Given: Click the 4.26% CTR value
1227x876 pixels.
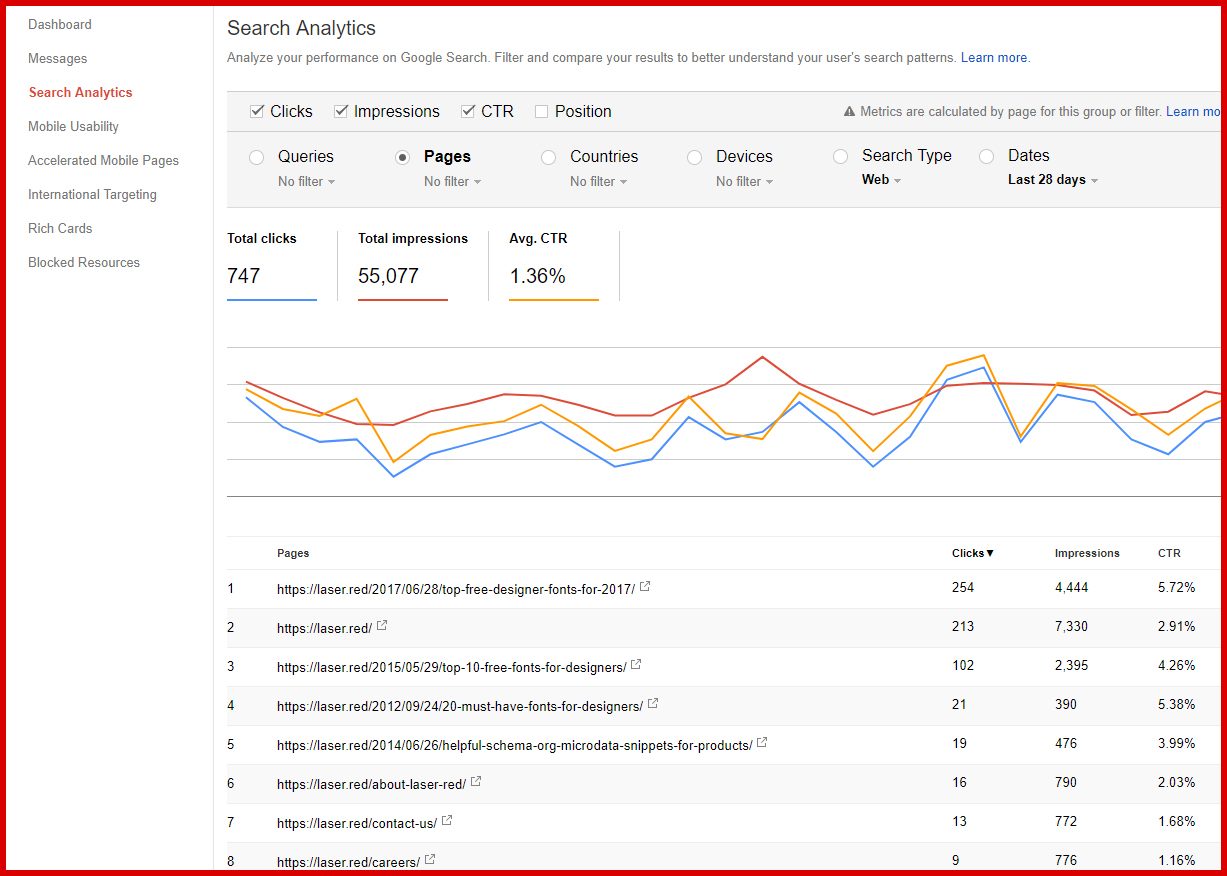Looking at the screenshot, I should (x=1177, y=665).
